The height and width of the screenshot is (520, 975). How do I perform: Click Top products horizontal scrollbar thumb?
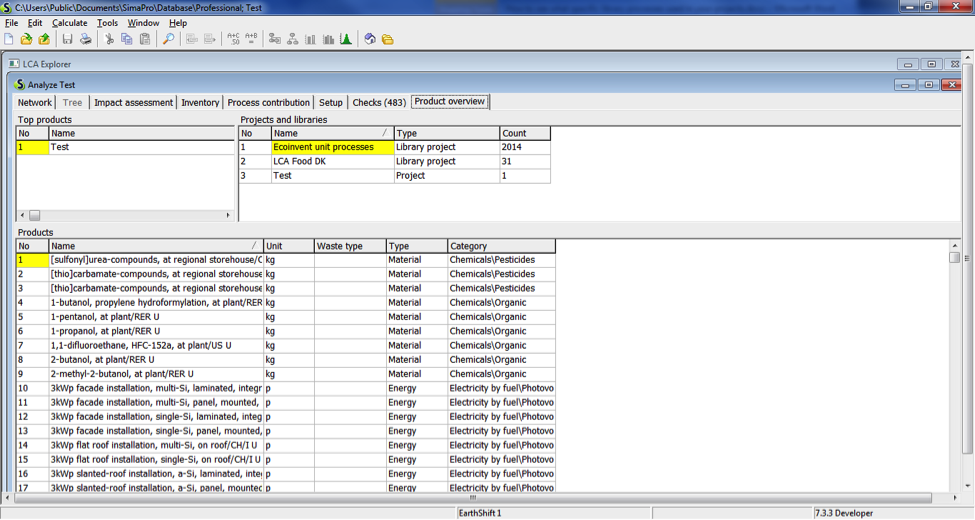(35, 215)
